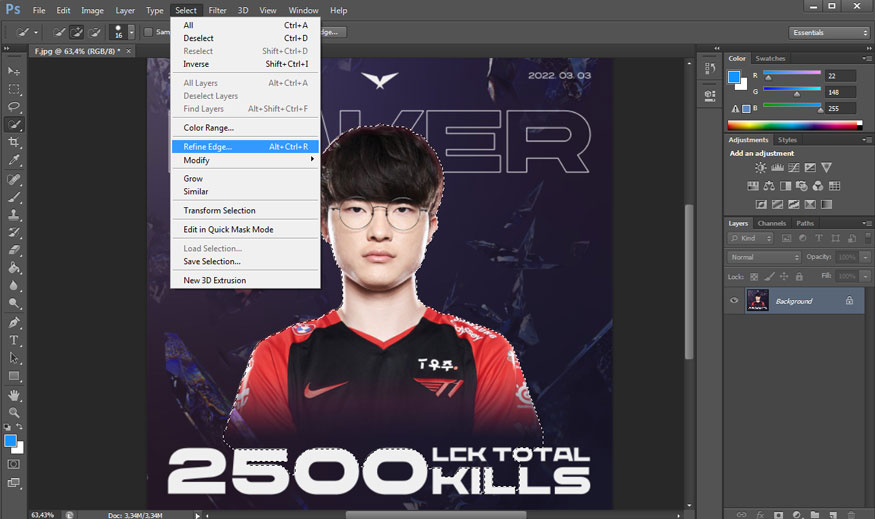Open the Layers panel options menu
Image resolution: width=875 pixels, height=519 pixels.
click(867, 223)
